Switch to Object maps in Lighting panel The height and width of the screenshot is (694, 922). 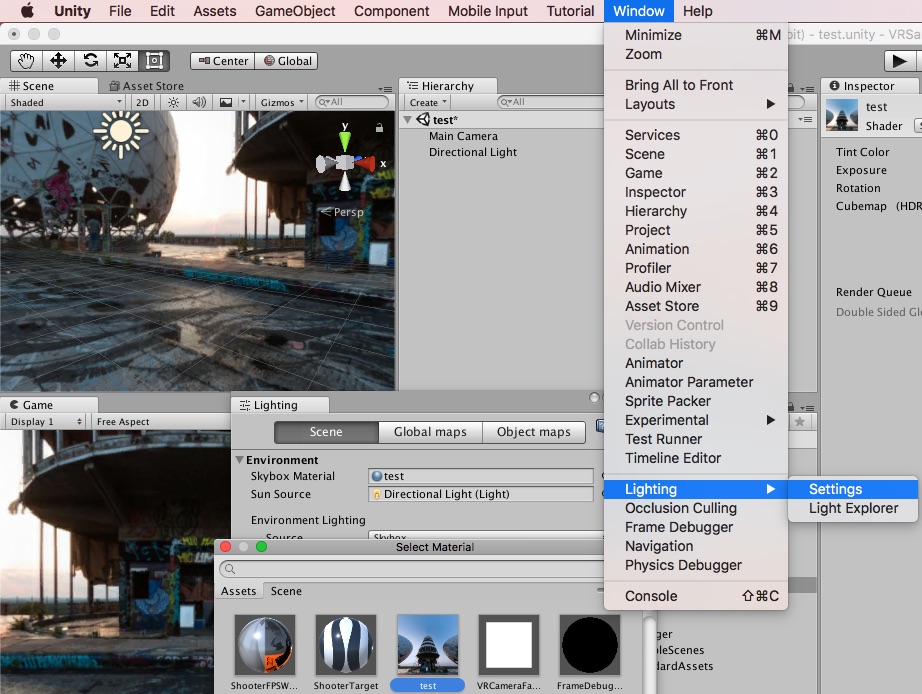pos(533,432)
